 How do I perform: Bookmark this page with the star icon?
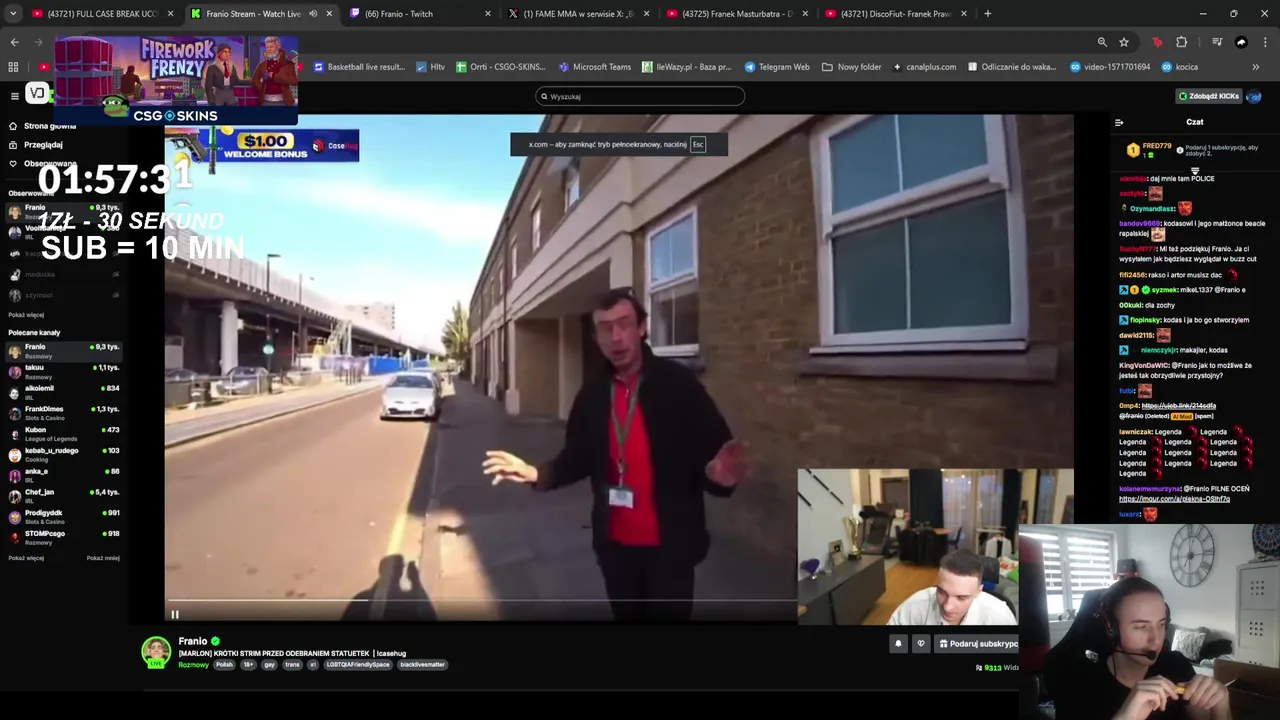pos(1124,42)
